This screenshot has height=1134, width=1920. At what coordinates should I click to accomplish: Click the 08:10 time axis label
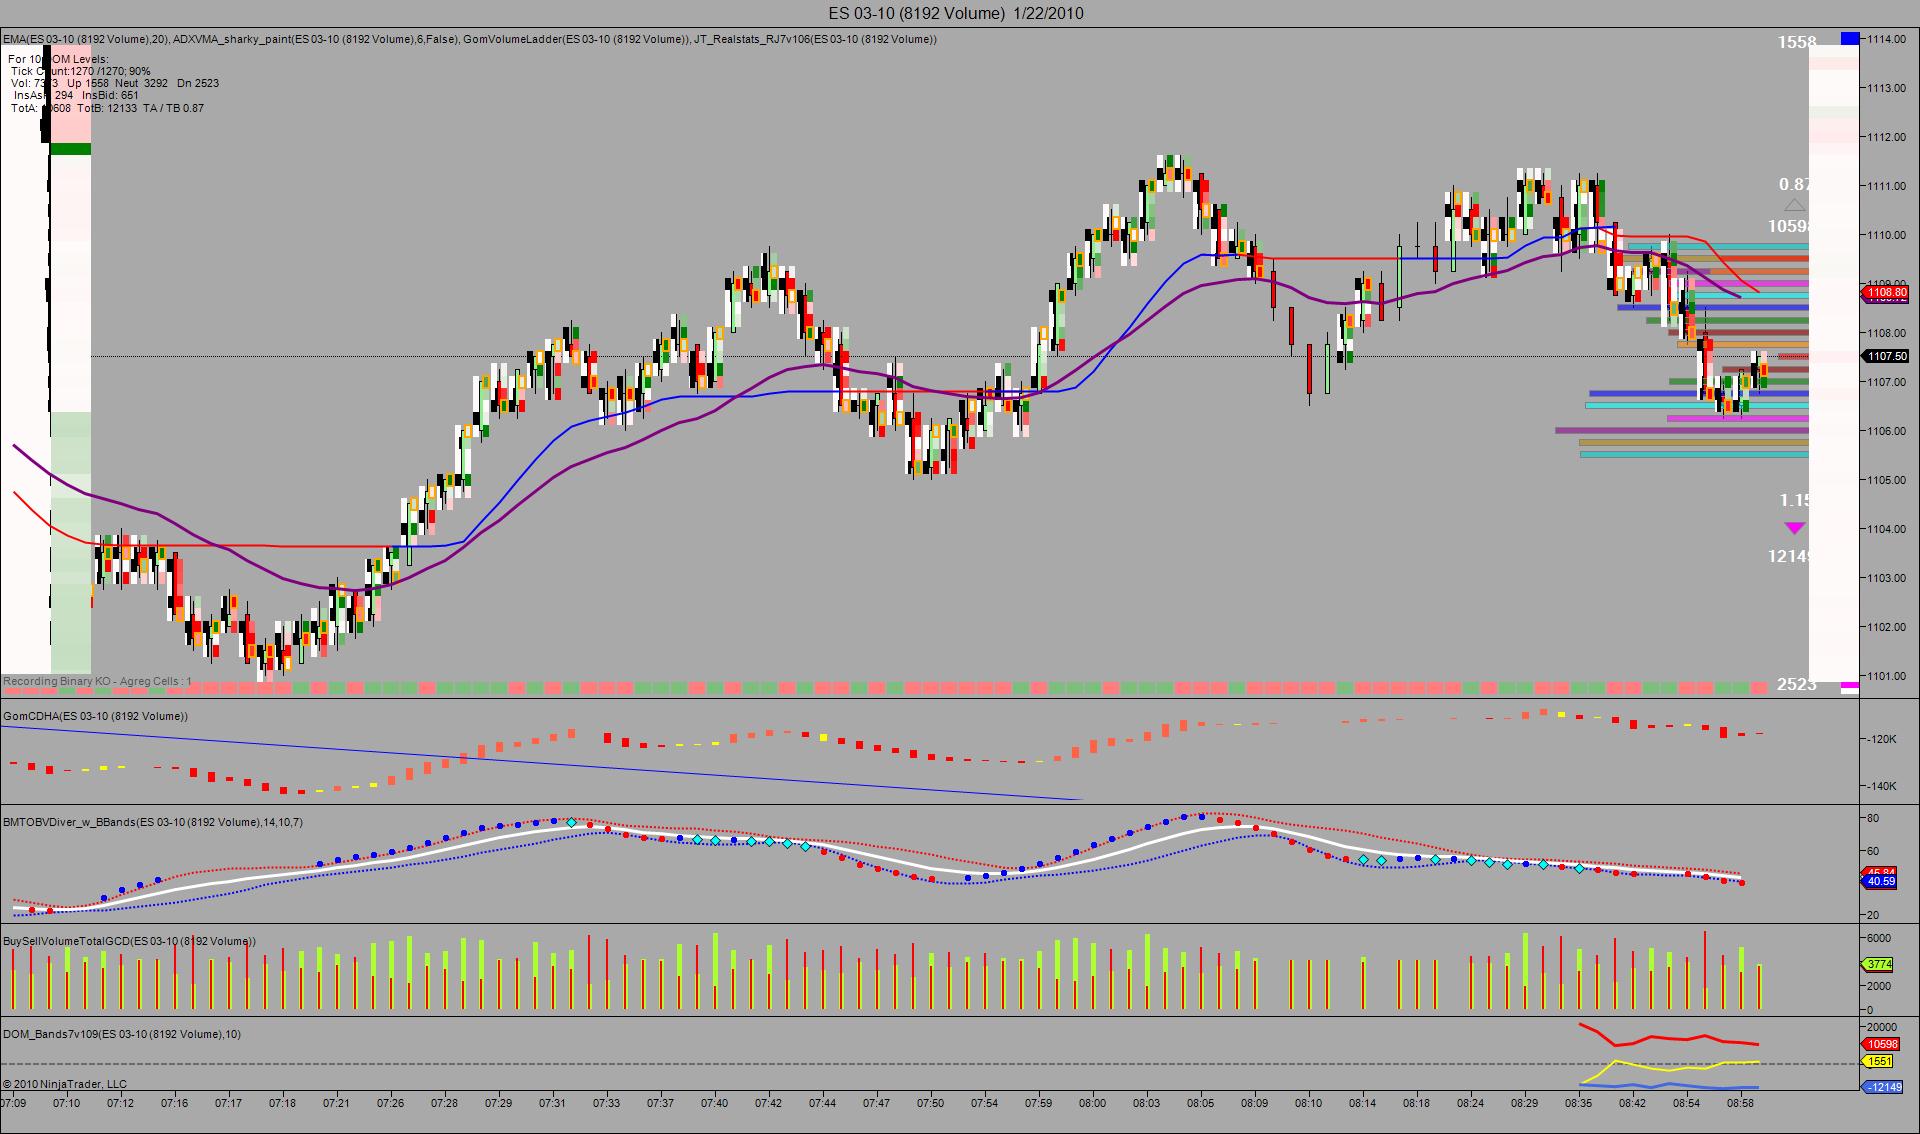click(1308, 1103)
